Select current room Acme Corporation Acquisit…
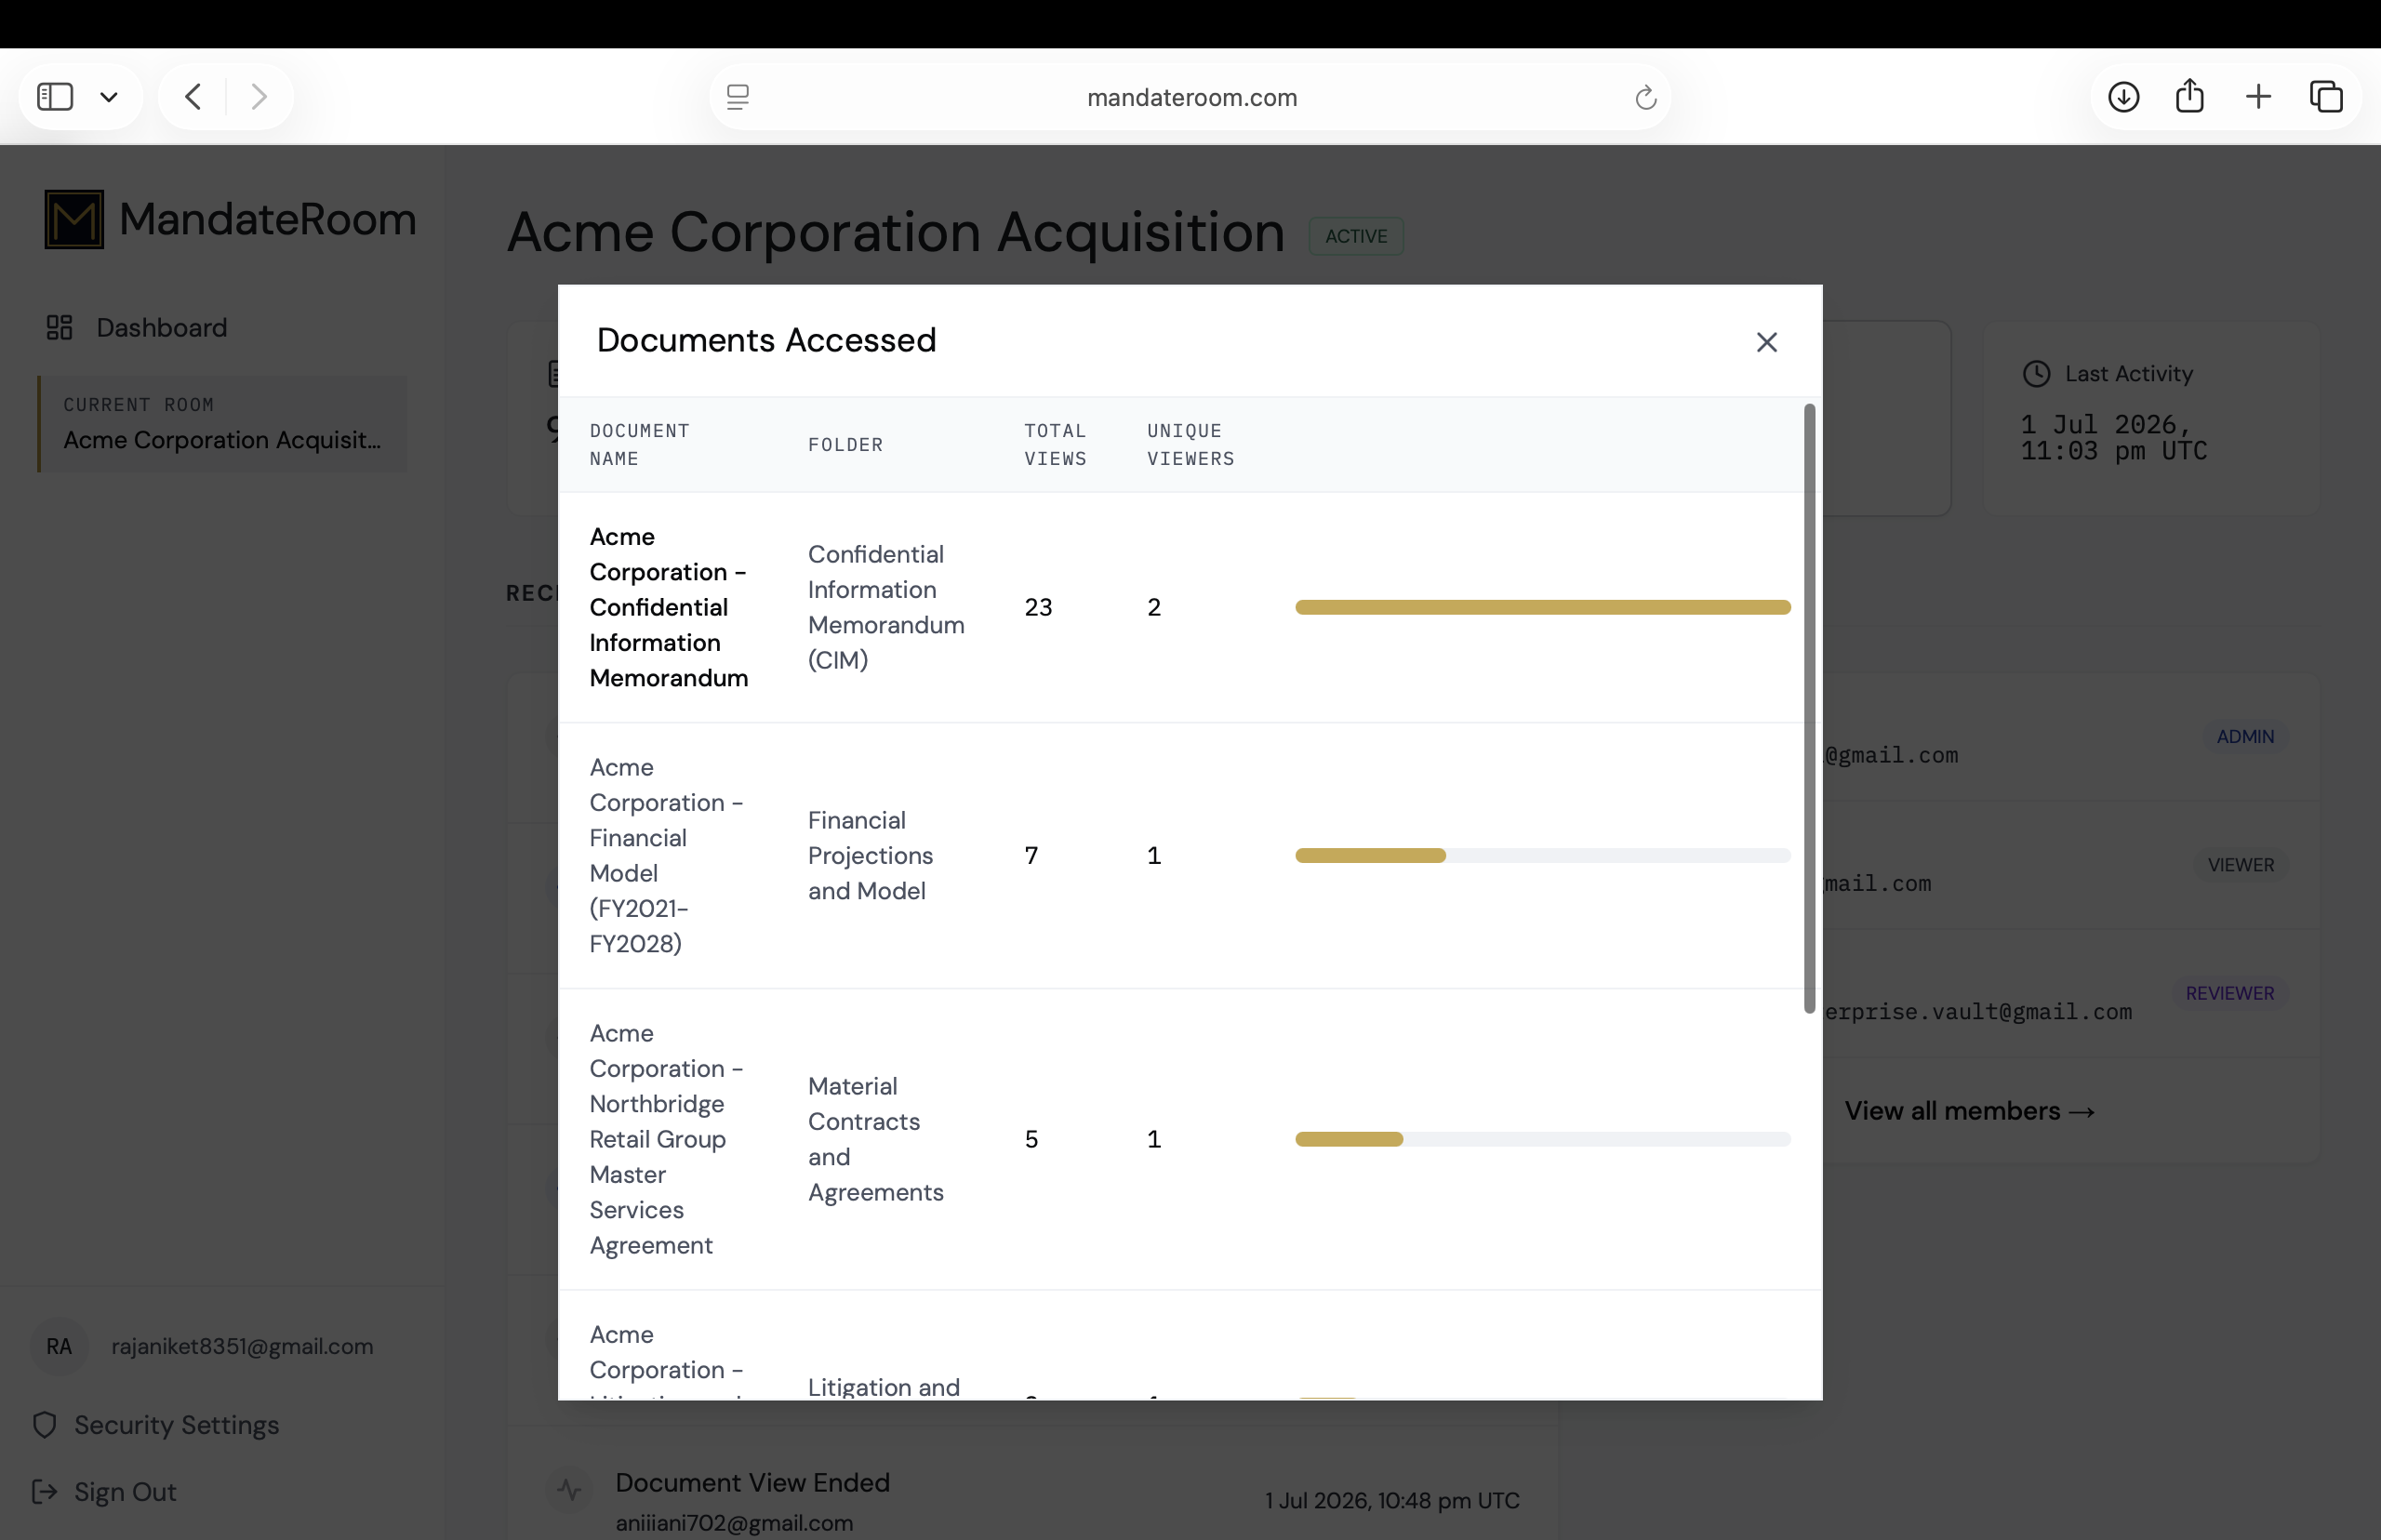 point(222,423)
